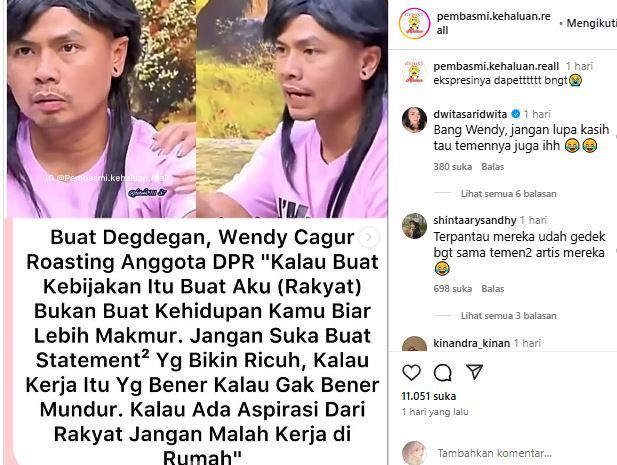Click dwitasaridwita's comment avatar

click(414, 120)
